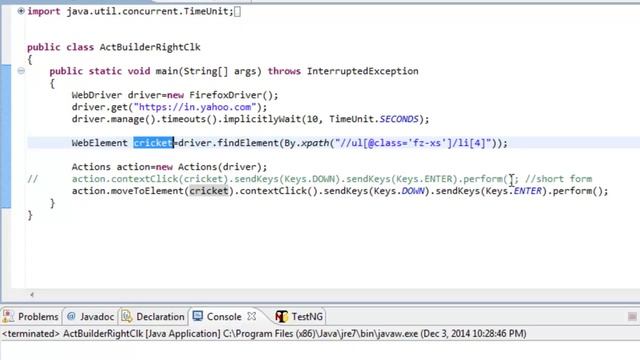This screenshot has width=640, height=360.
Task: Click the highlighted 'cricket' variable
Action: point(153,143)
